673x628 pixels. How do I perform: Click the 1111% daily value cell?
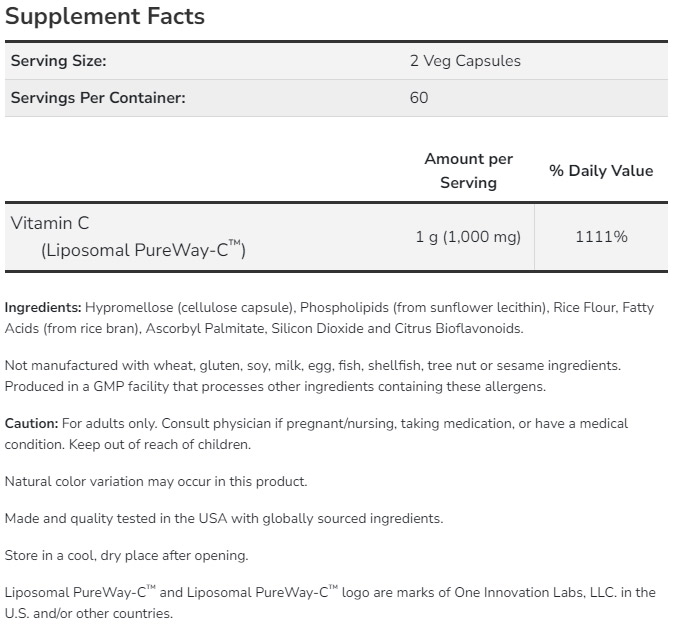coord(601,237)
